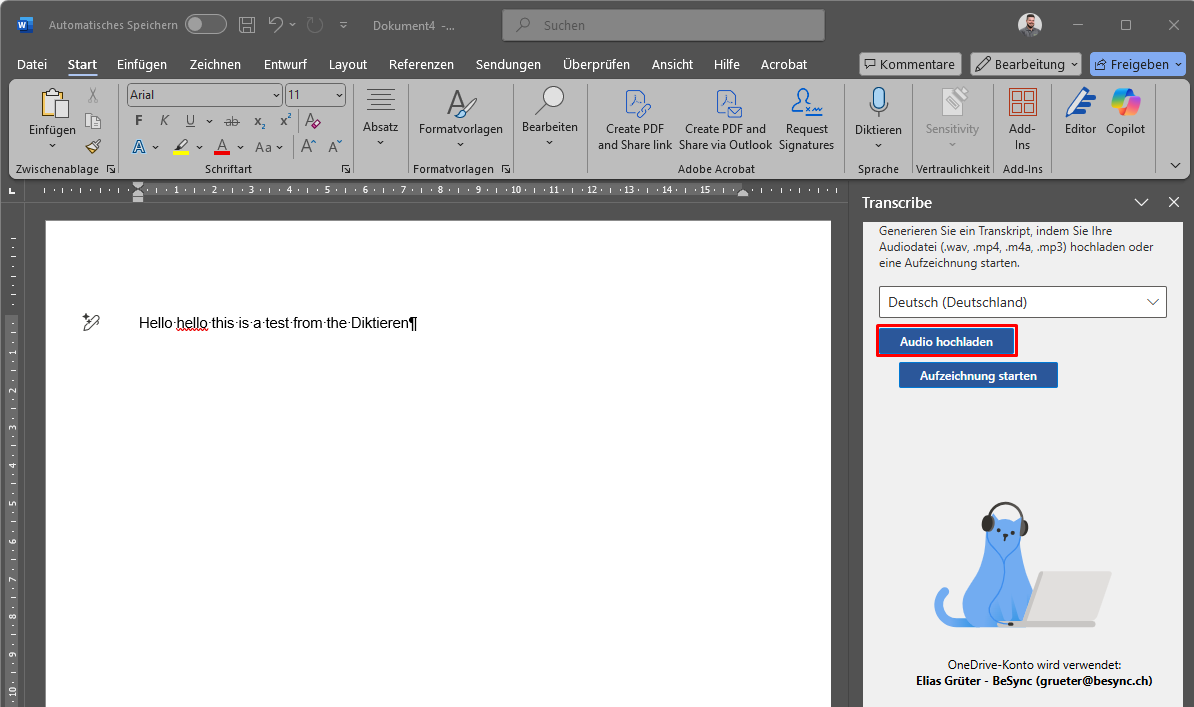Open the transcription language dropdown Deutsch (Deutschland)
Image resolution: width=1194 pixels, height=707 pixels.
[1023, 302]
